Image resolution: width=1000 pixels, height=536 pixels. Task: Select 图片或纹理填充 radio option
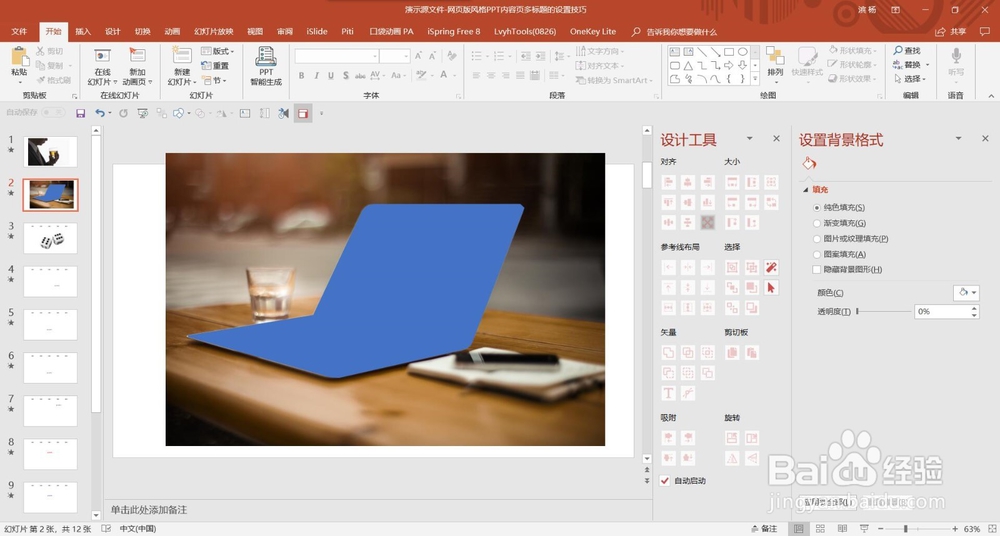click(817, 239)
